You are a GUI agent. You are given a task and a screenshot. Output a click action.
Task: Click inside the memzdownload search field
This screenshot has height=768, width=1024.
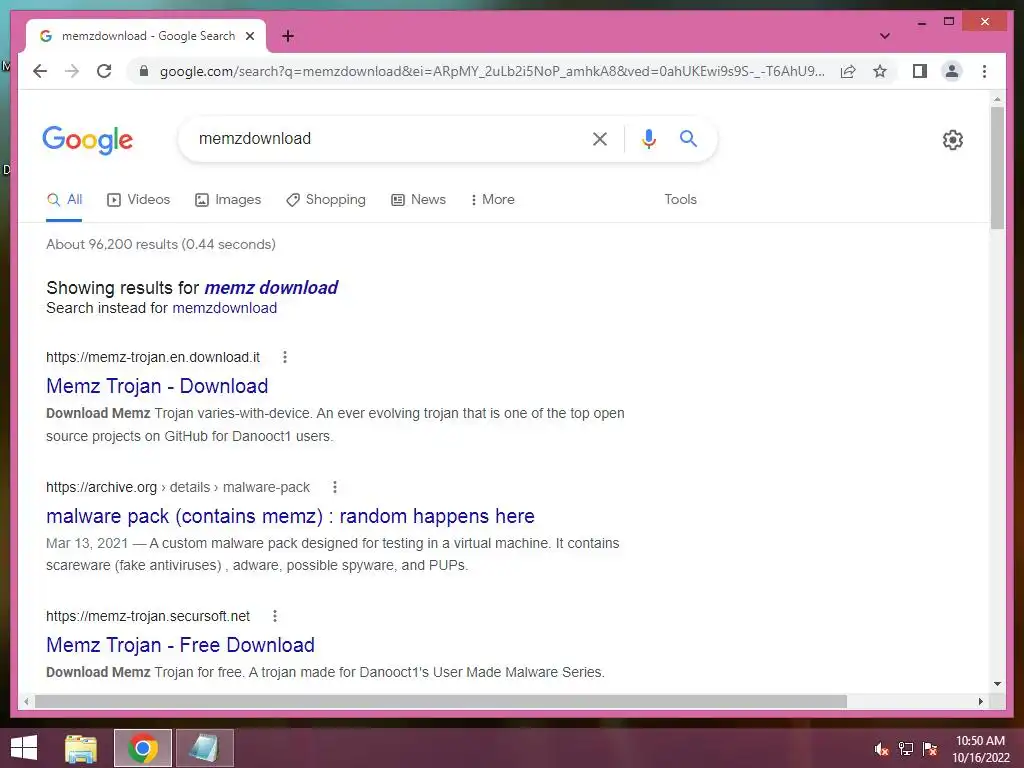pyautogui.click(x=385, y=138)
